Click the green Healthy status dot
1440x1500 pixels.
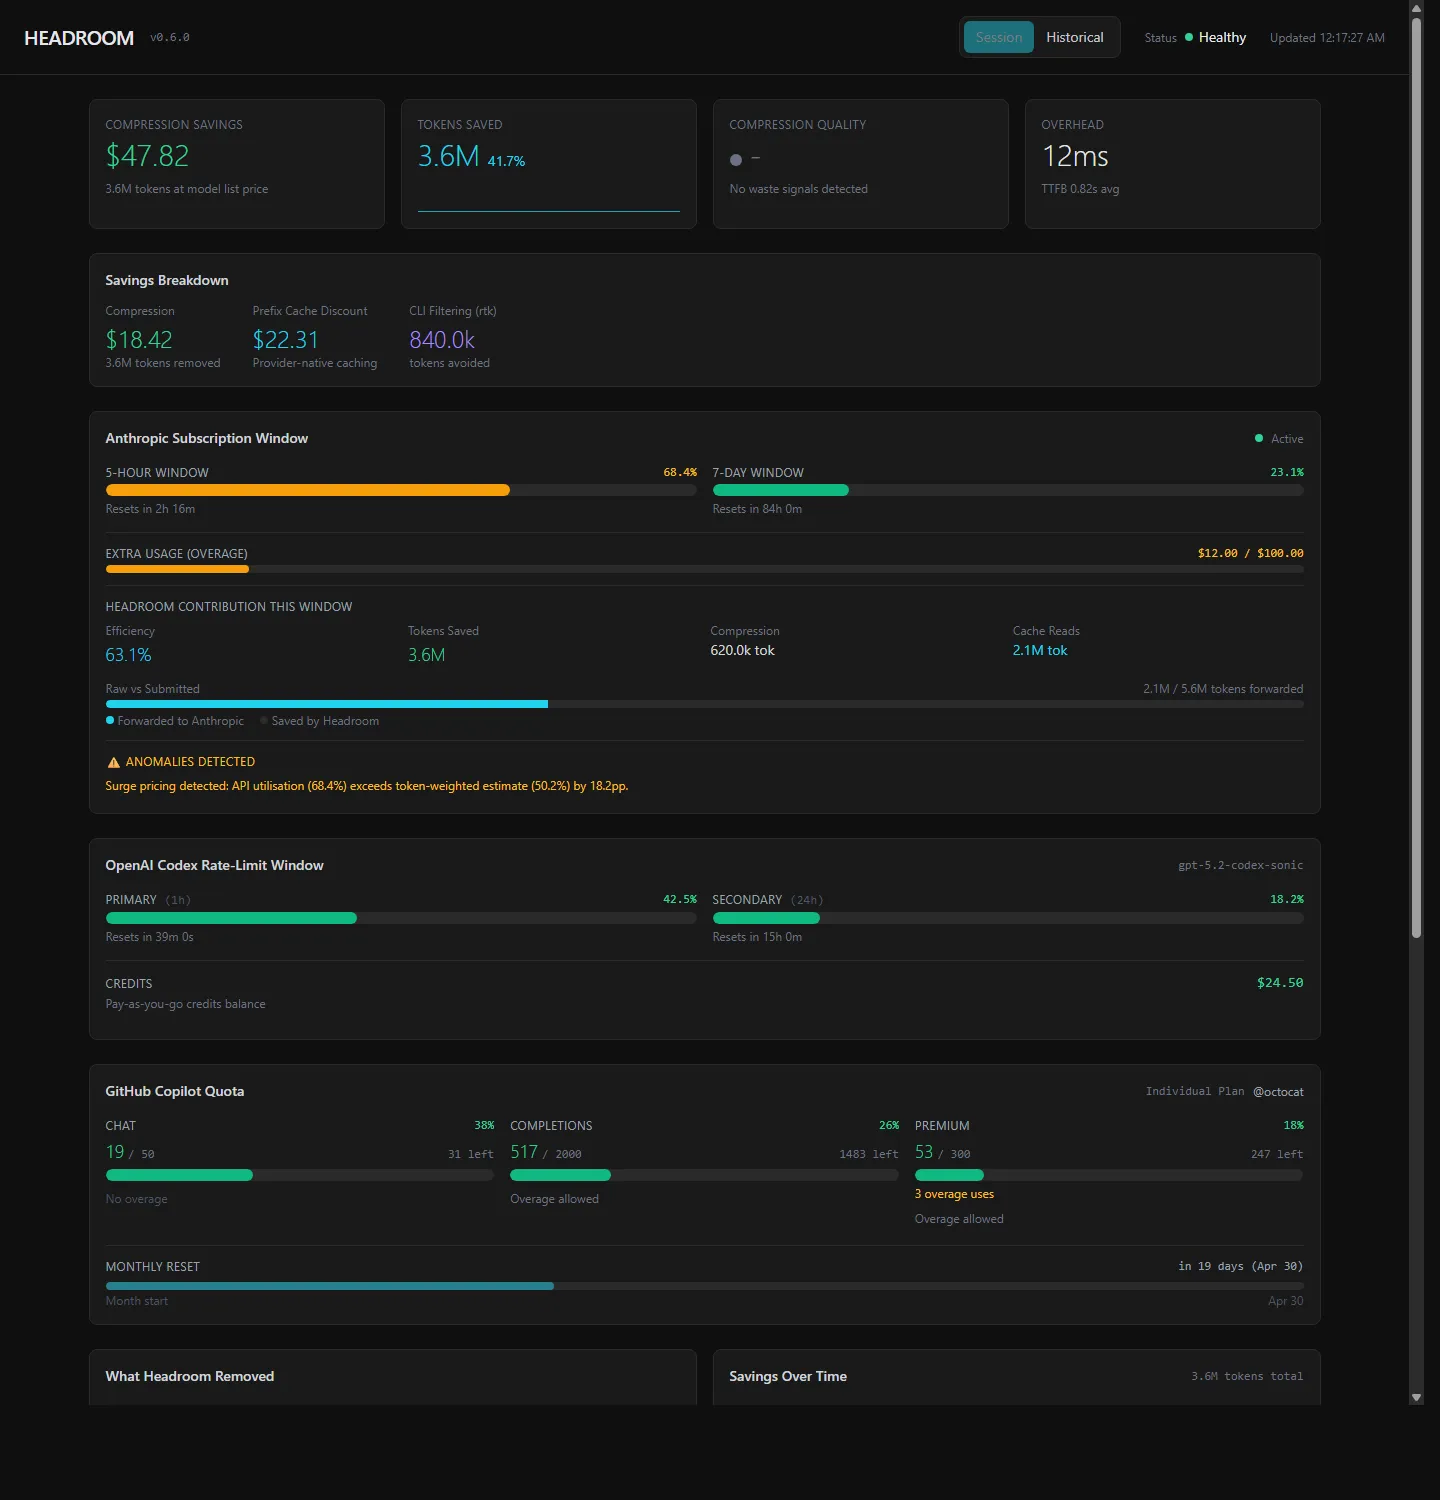[1189, 37]
